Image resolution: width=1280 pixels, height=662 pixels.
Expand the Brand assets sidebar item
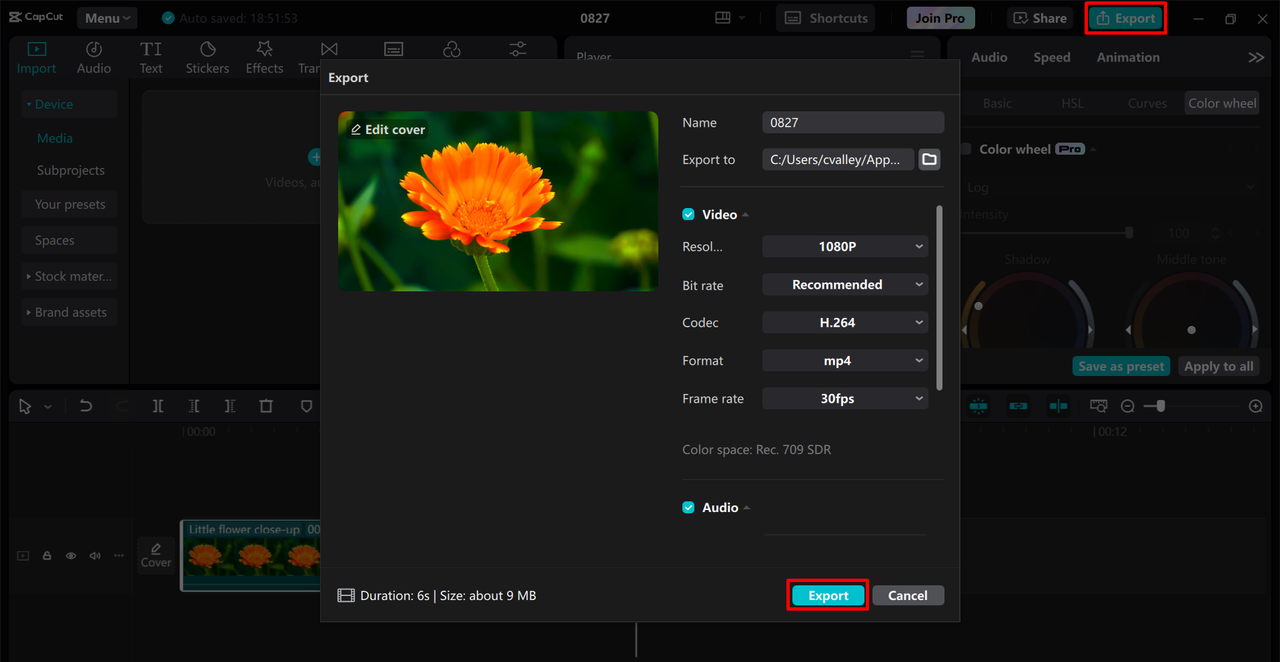[68, 313]
